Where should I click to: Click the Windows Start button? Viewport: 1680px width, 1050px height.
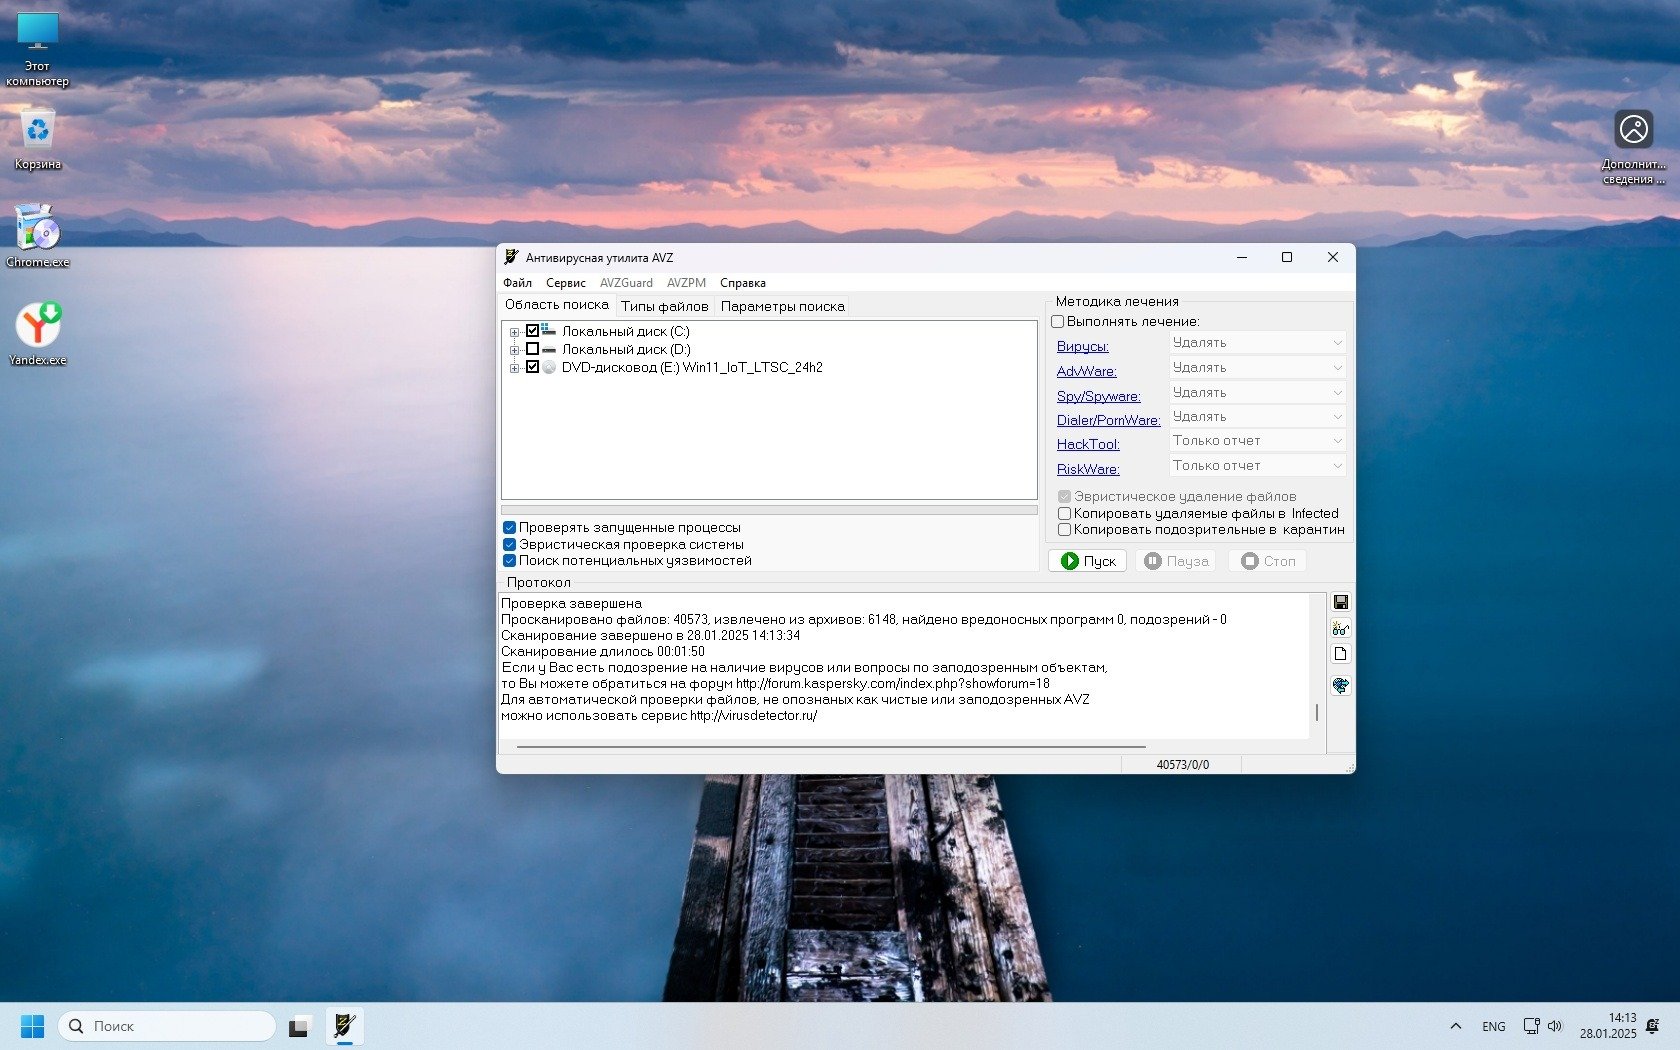click(x=32, y=1026)
